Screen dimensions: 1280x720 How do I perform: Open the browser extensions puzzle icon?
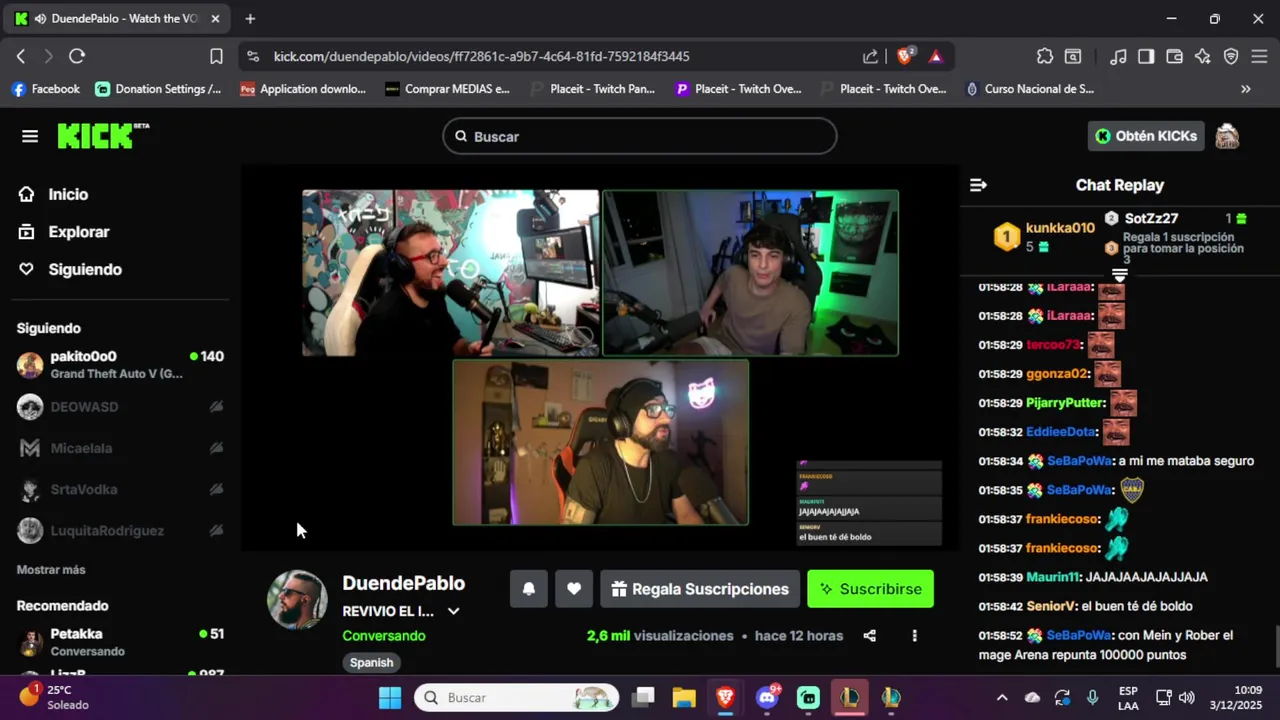coord(1045,56)
